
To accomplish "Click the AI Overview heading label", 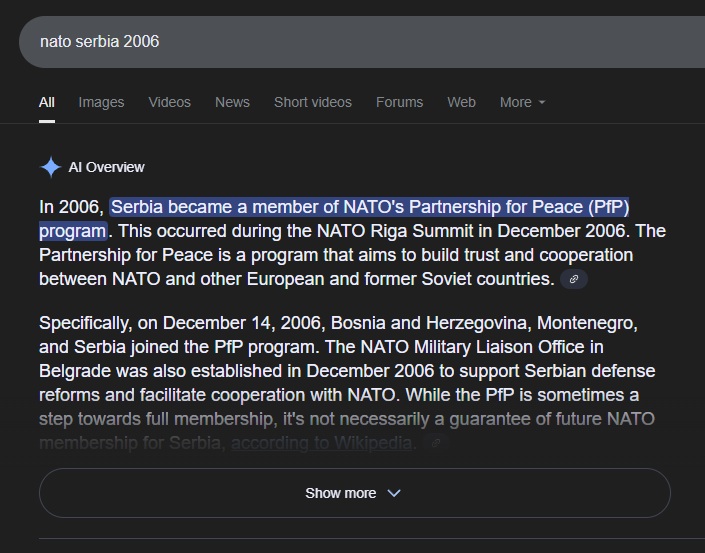I will tap(106, 167).
